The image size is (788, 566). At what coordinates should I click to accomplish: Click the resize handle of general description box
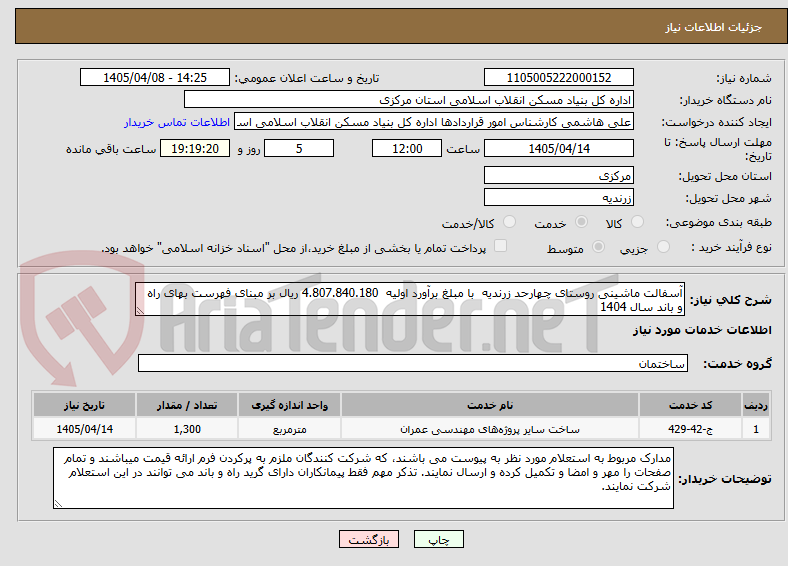pos(140,311)
